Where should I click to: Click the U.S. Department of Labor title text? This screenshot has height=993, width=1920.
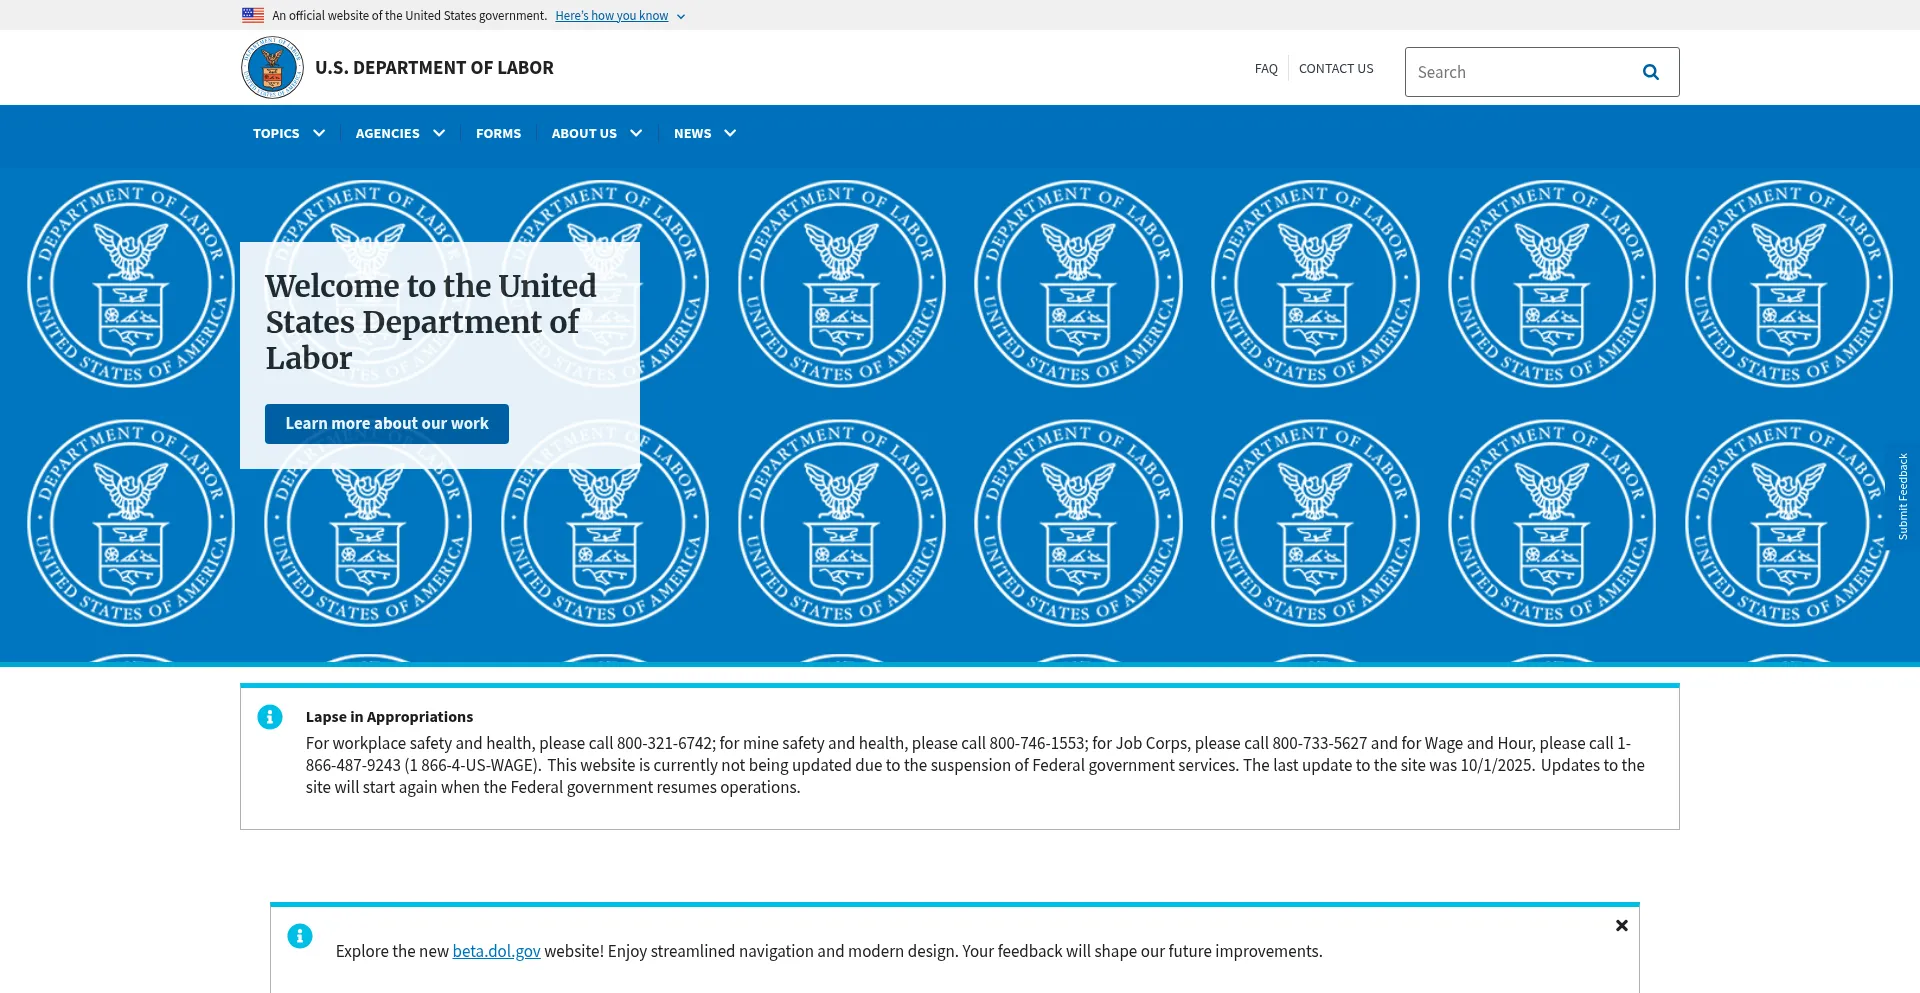click(434, 68)
